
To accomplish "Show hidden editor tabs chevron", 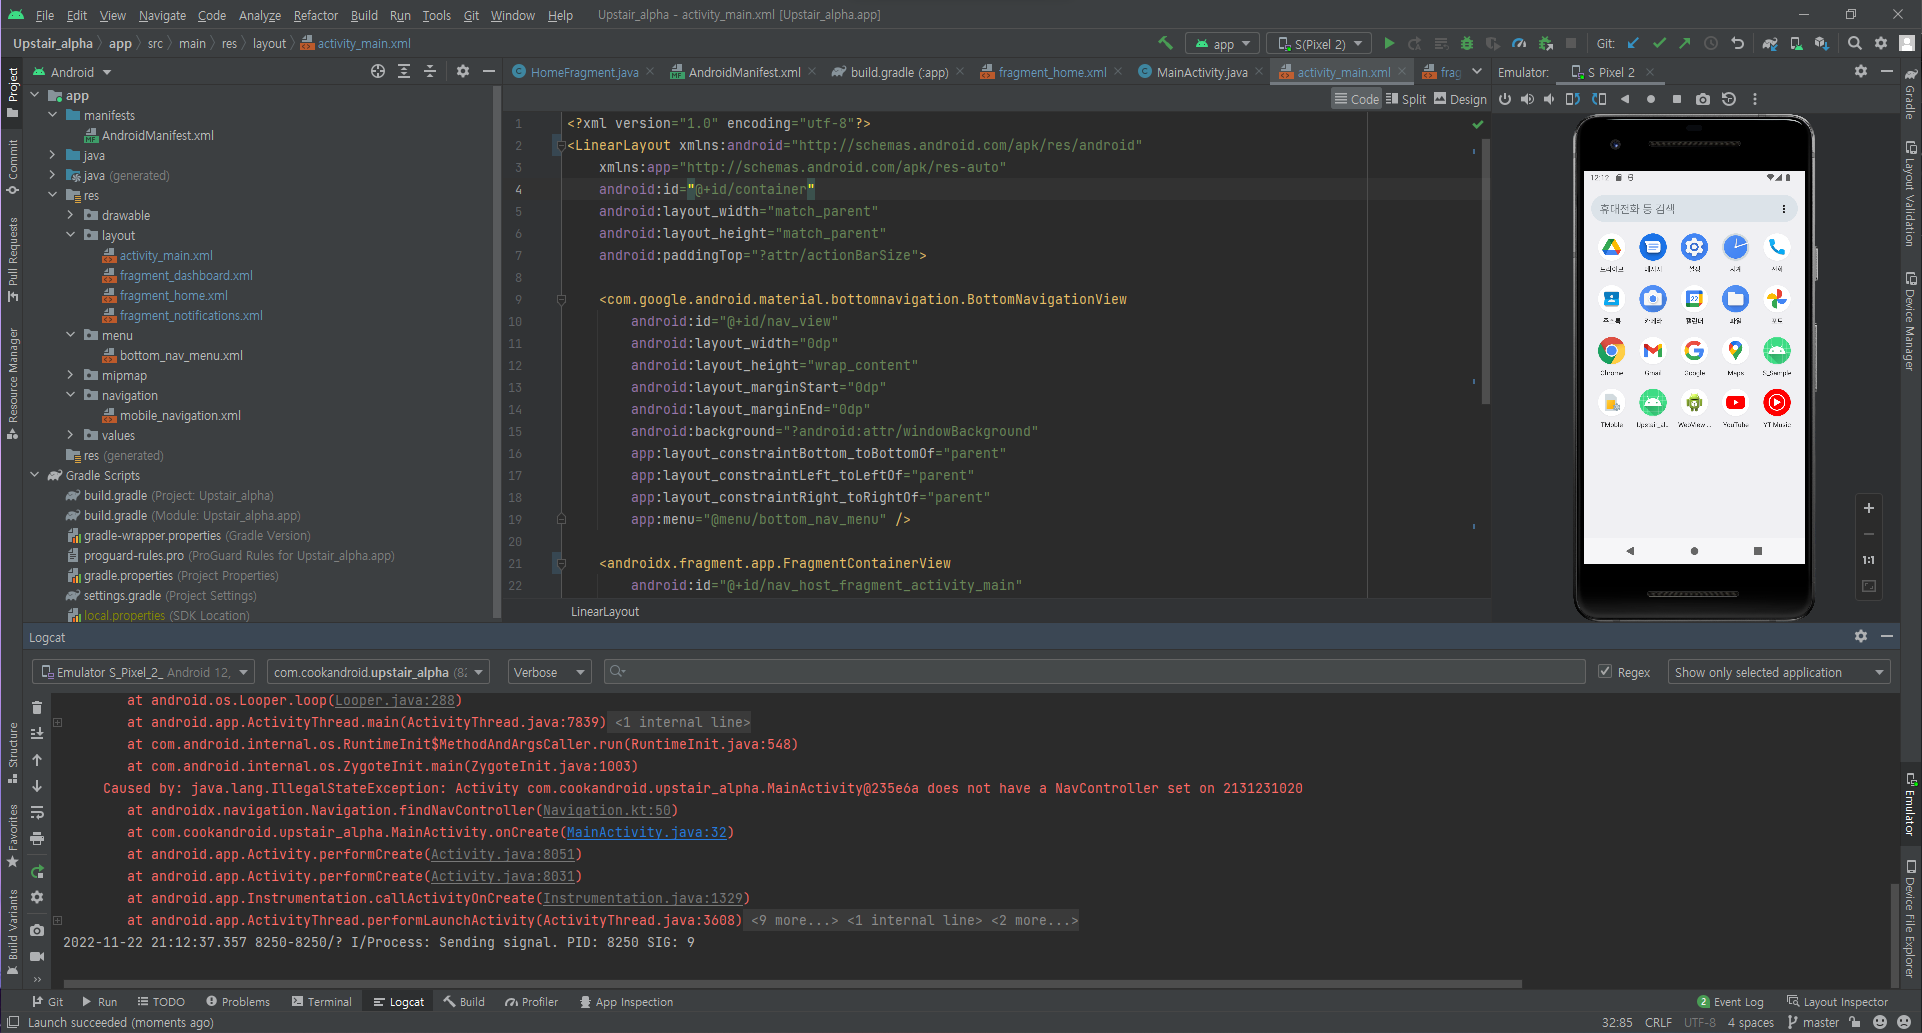I will coord(1477,72).
